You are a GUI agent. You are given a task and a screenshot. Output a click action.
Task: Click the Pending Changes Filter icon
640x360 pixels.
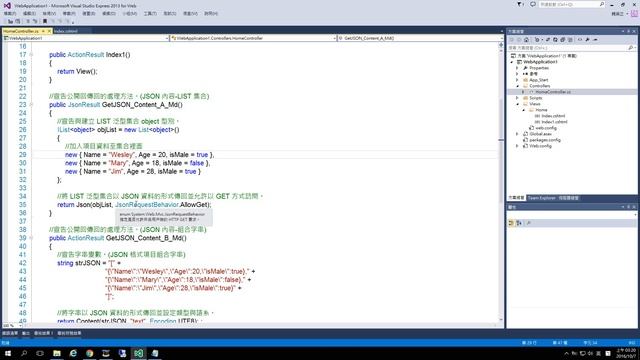[x=537, y=40]
